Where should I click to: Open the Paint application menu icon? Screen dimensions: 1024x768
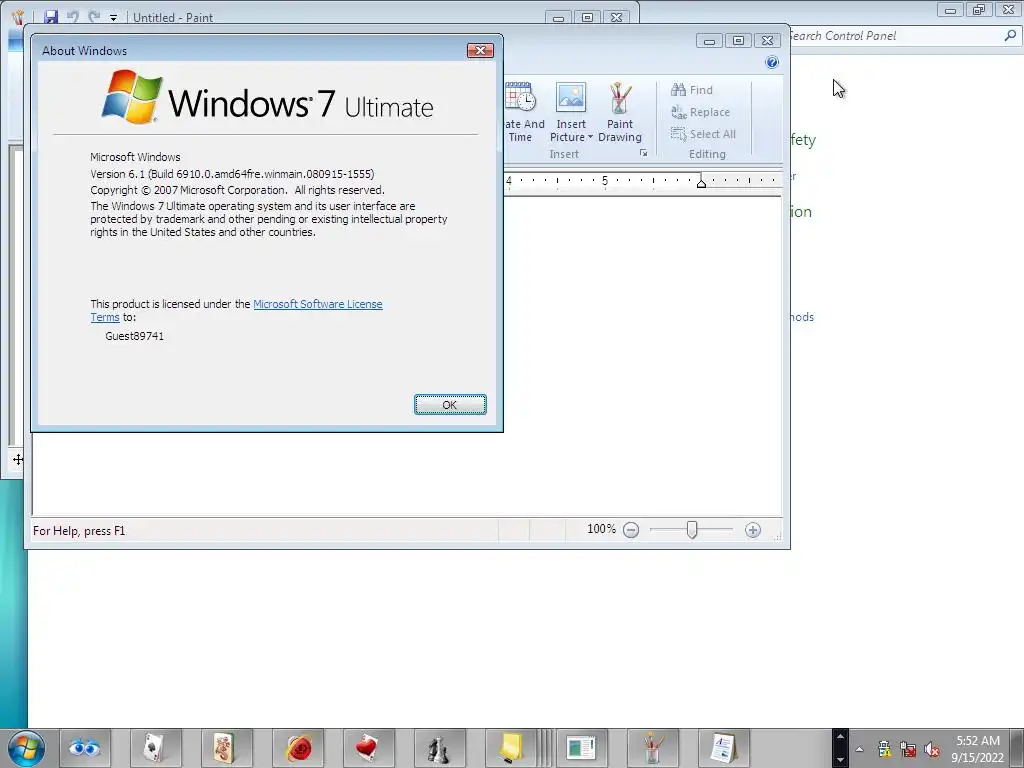click(x=18, y=17)
